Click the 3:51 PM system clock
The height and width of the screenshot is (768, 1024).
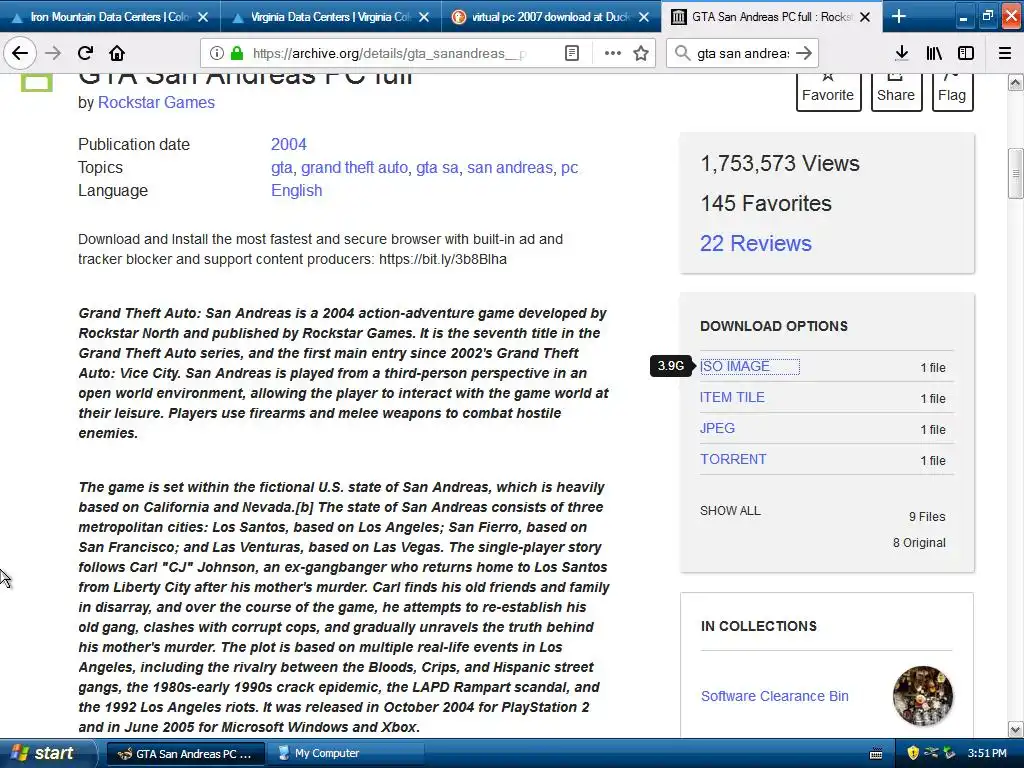(x=987, y=754)
